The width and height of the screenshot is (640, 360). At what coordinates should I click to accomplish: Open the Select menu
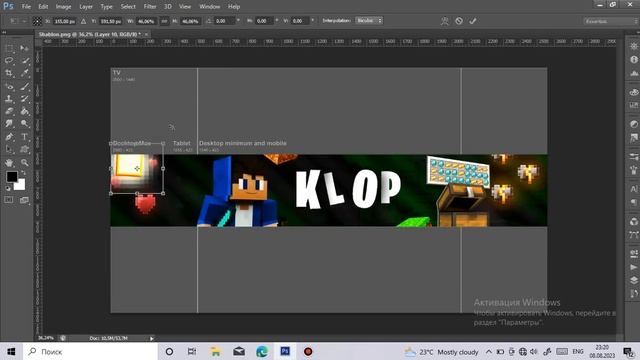pos(128,7)
